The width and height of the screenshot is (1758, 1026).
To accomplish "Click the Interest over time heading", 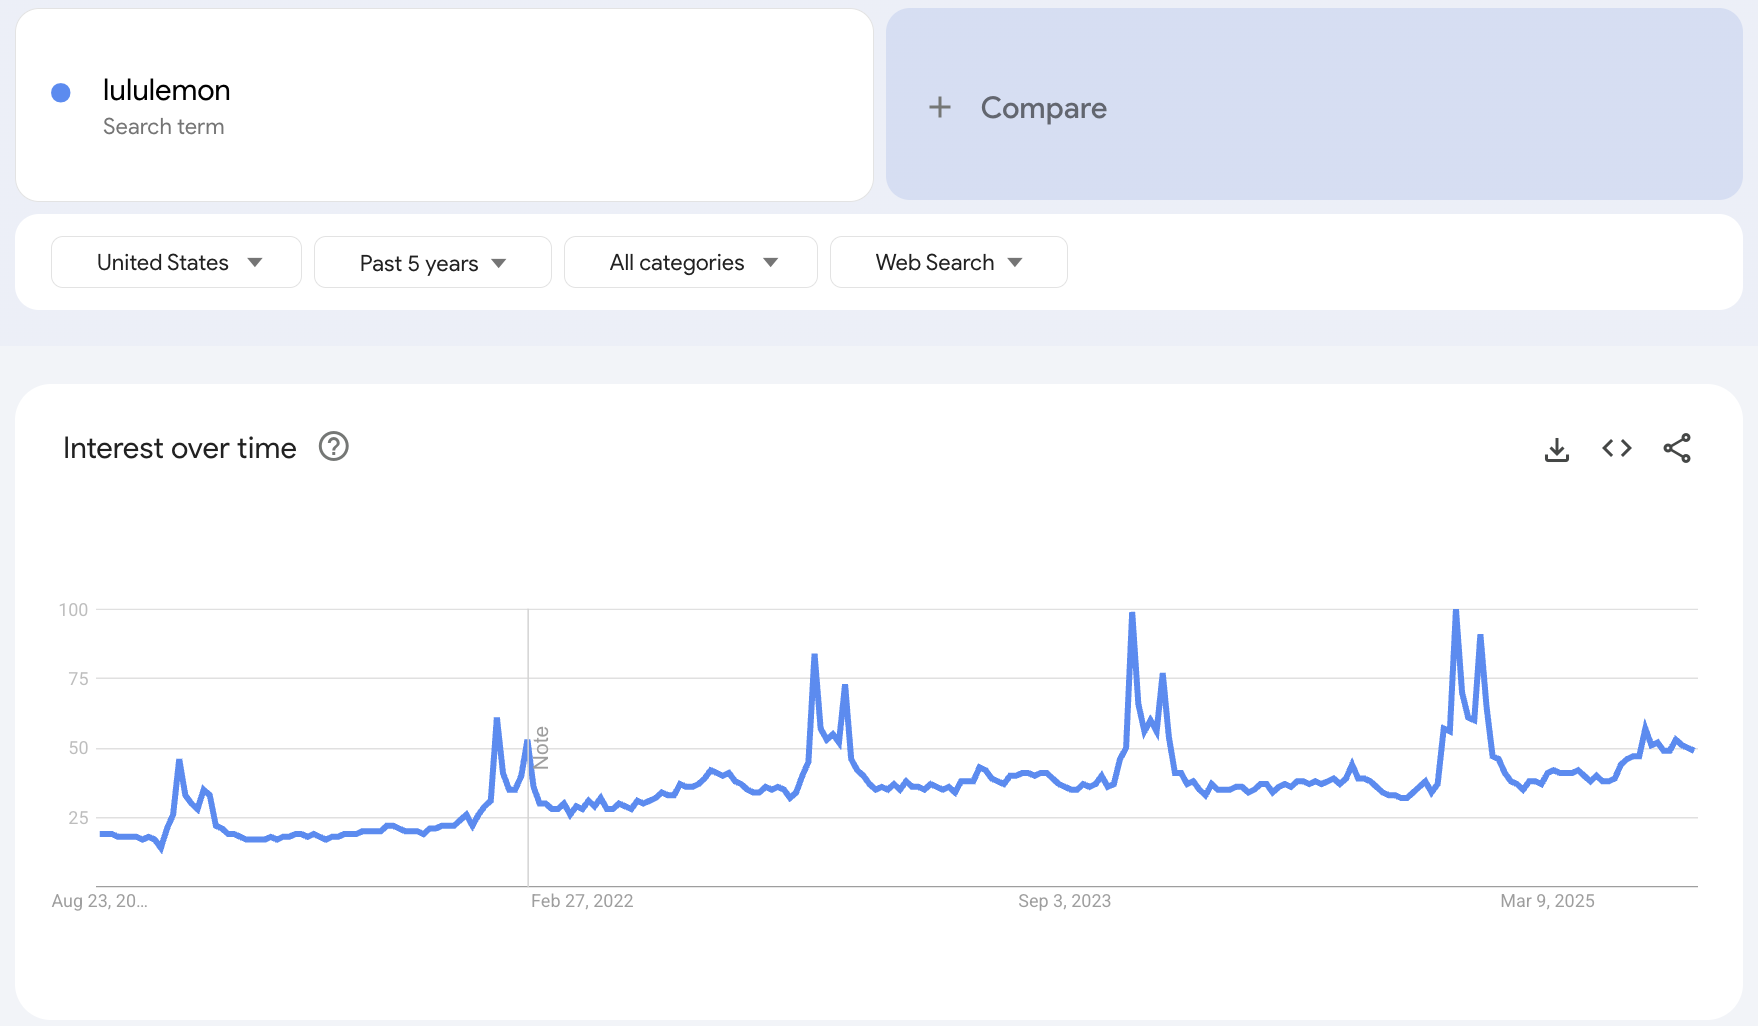I will click(180, 448).
